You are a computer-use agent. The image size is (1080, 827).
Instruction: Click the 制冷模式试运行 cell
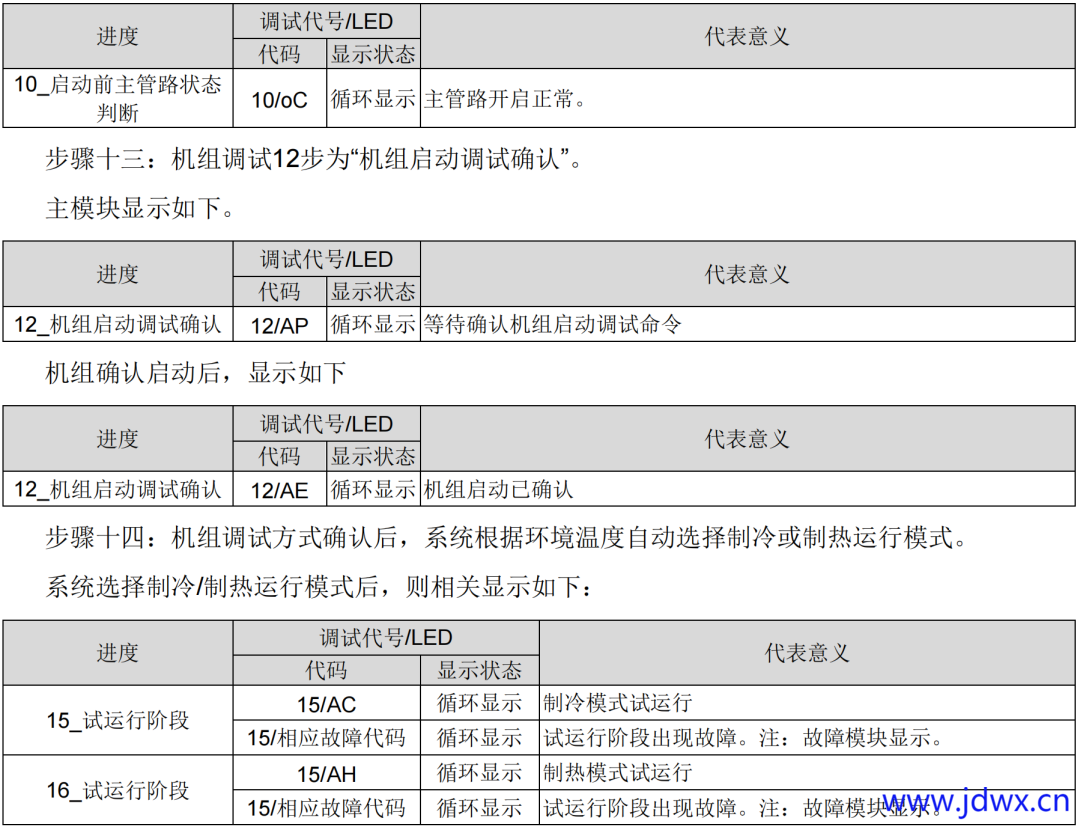tap(617, 703)
